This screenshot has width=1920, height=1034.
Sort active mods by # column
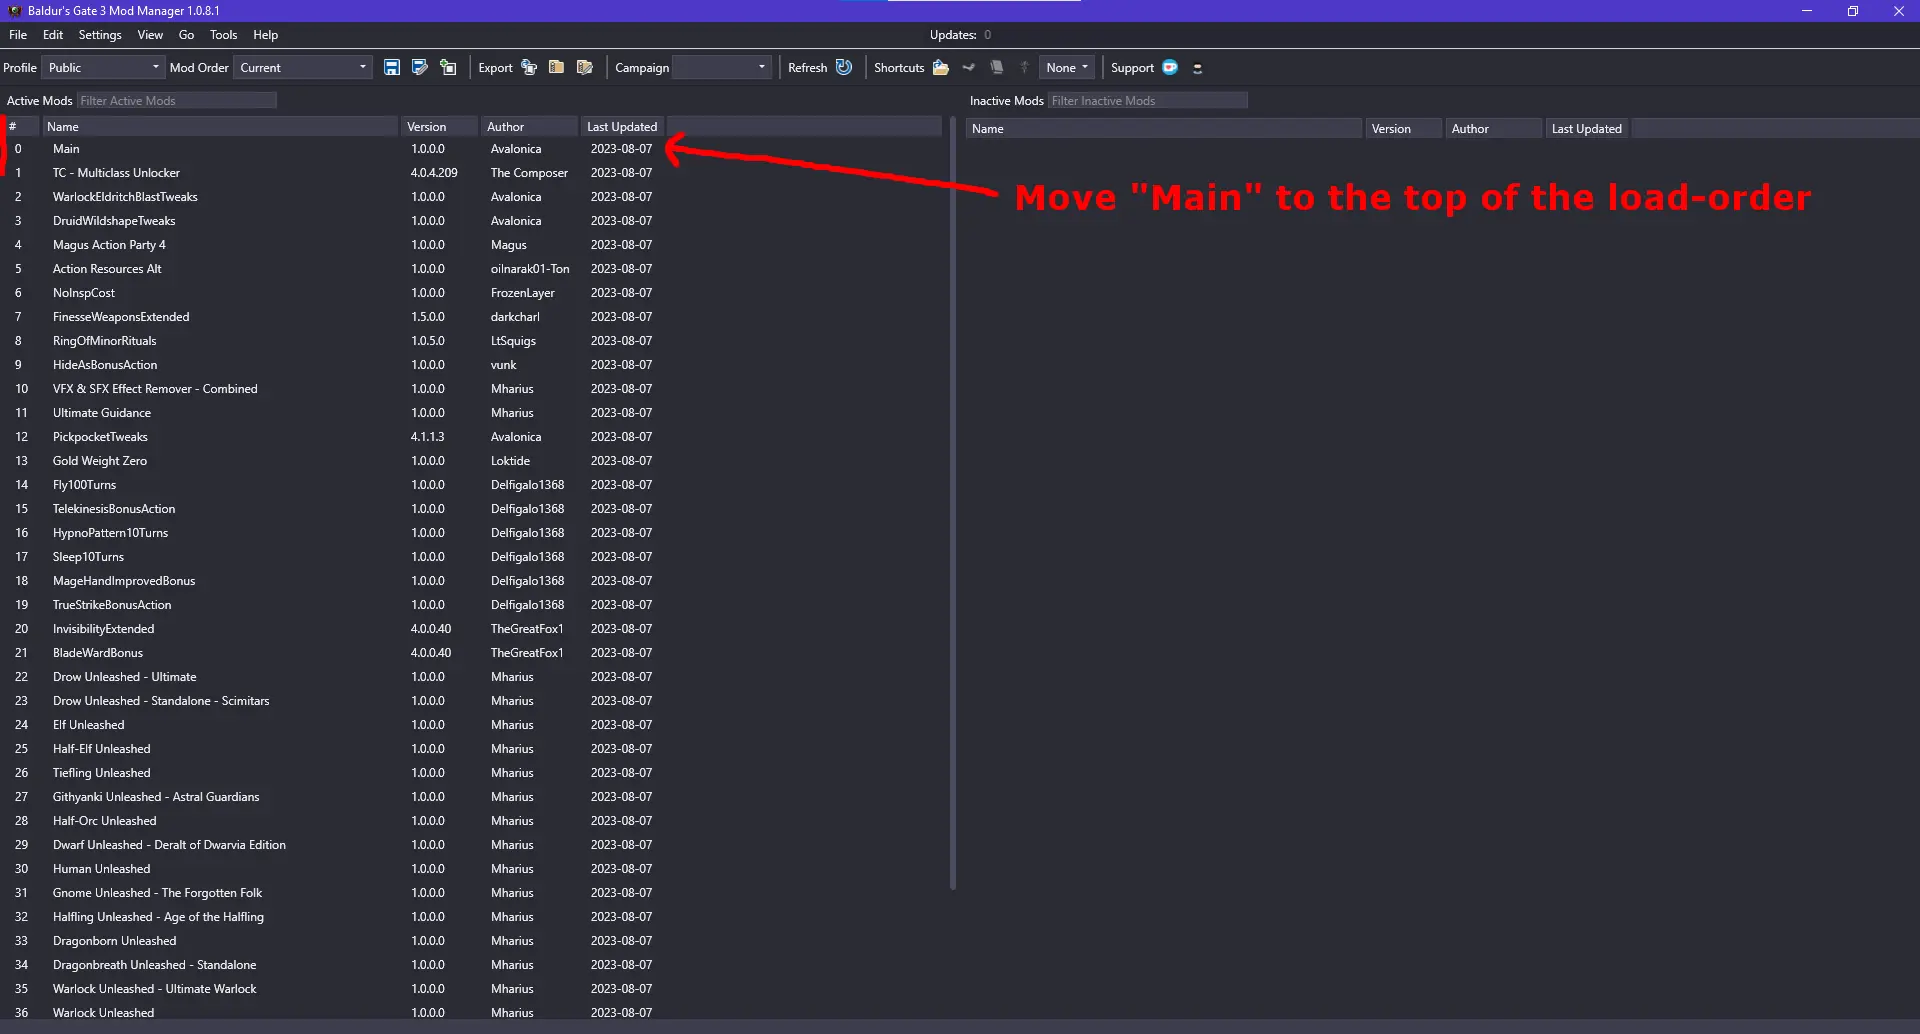pyautogui.click(x=22, y=127)
